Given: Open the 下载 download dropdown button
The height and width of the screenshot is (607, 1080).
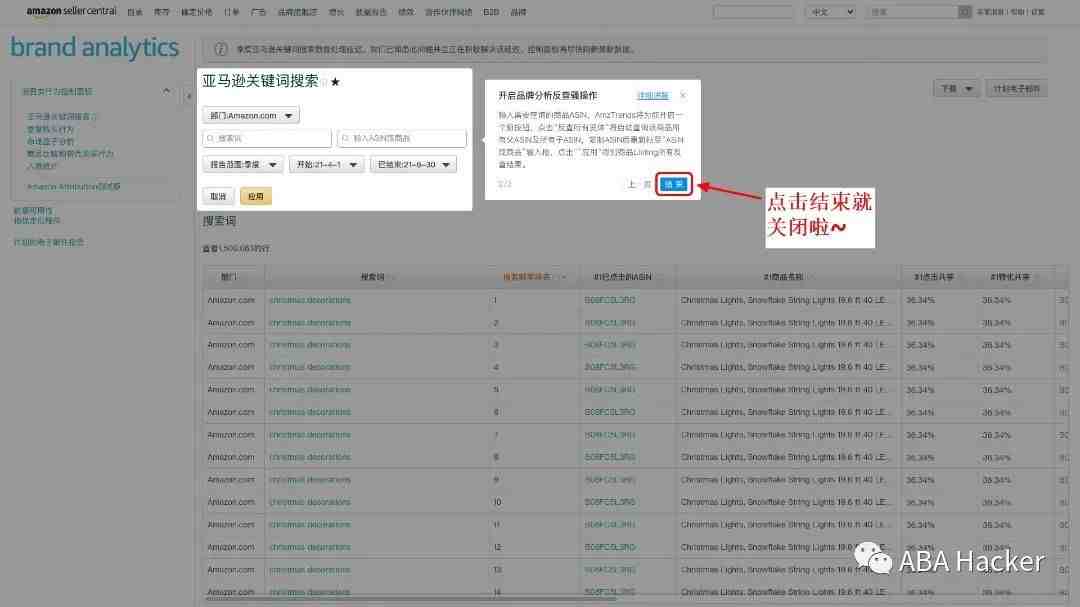Looking at the screenshot, I should pyautogui.click(x=956, y=89).
